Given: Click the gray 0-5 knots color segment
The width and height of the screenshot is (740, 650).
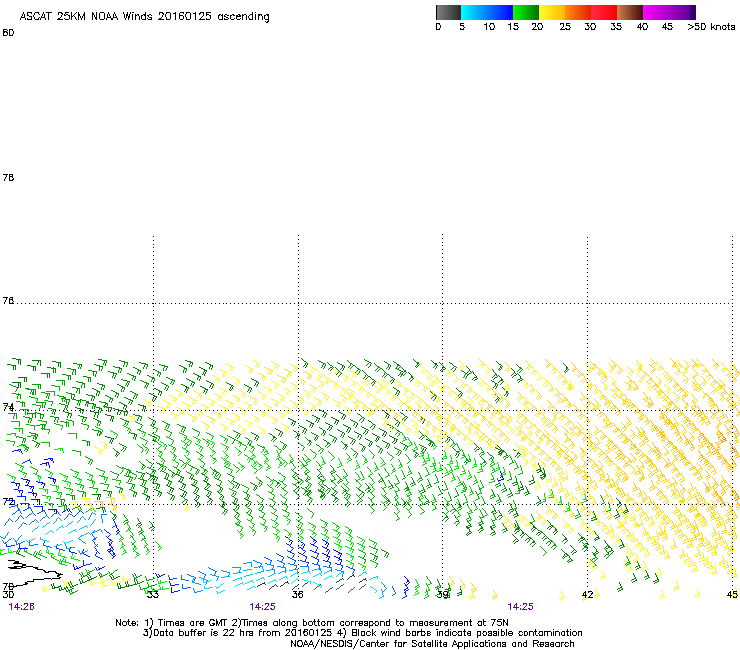Looking at the screenshot, I should point(448,12).
